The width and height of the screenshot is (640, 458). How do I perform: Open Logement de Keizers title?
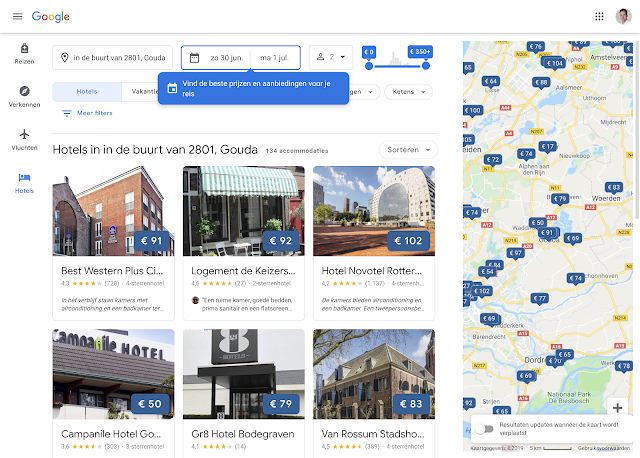tap(243, 271)
